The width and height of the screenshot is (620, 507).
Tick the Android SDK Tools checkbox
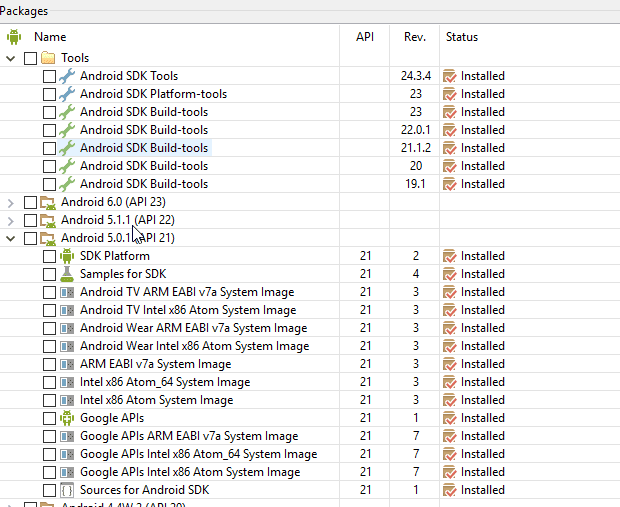(x=49, y=76)
